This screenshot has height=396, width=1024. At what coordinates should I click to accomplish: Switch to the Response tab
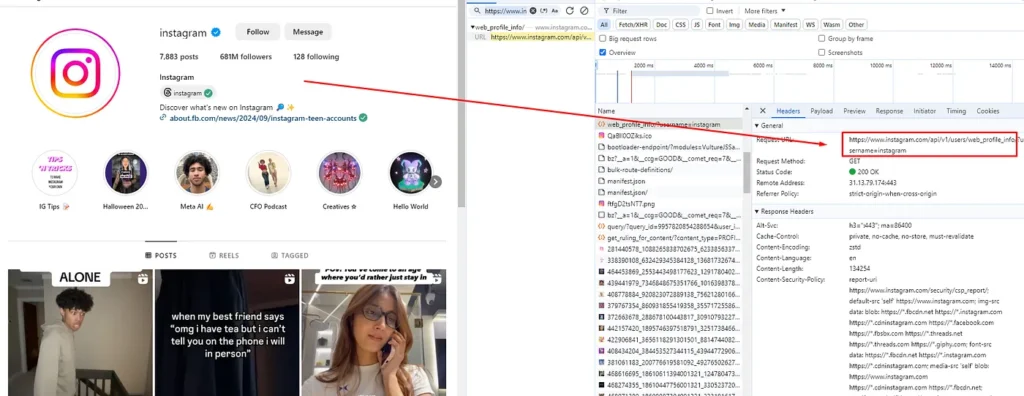pyautogui.click(x=889, y=111)
